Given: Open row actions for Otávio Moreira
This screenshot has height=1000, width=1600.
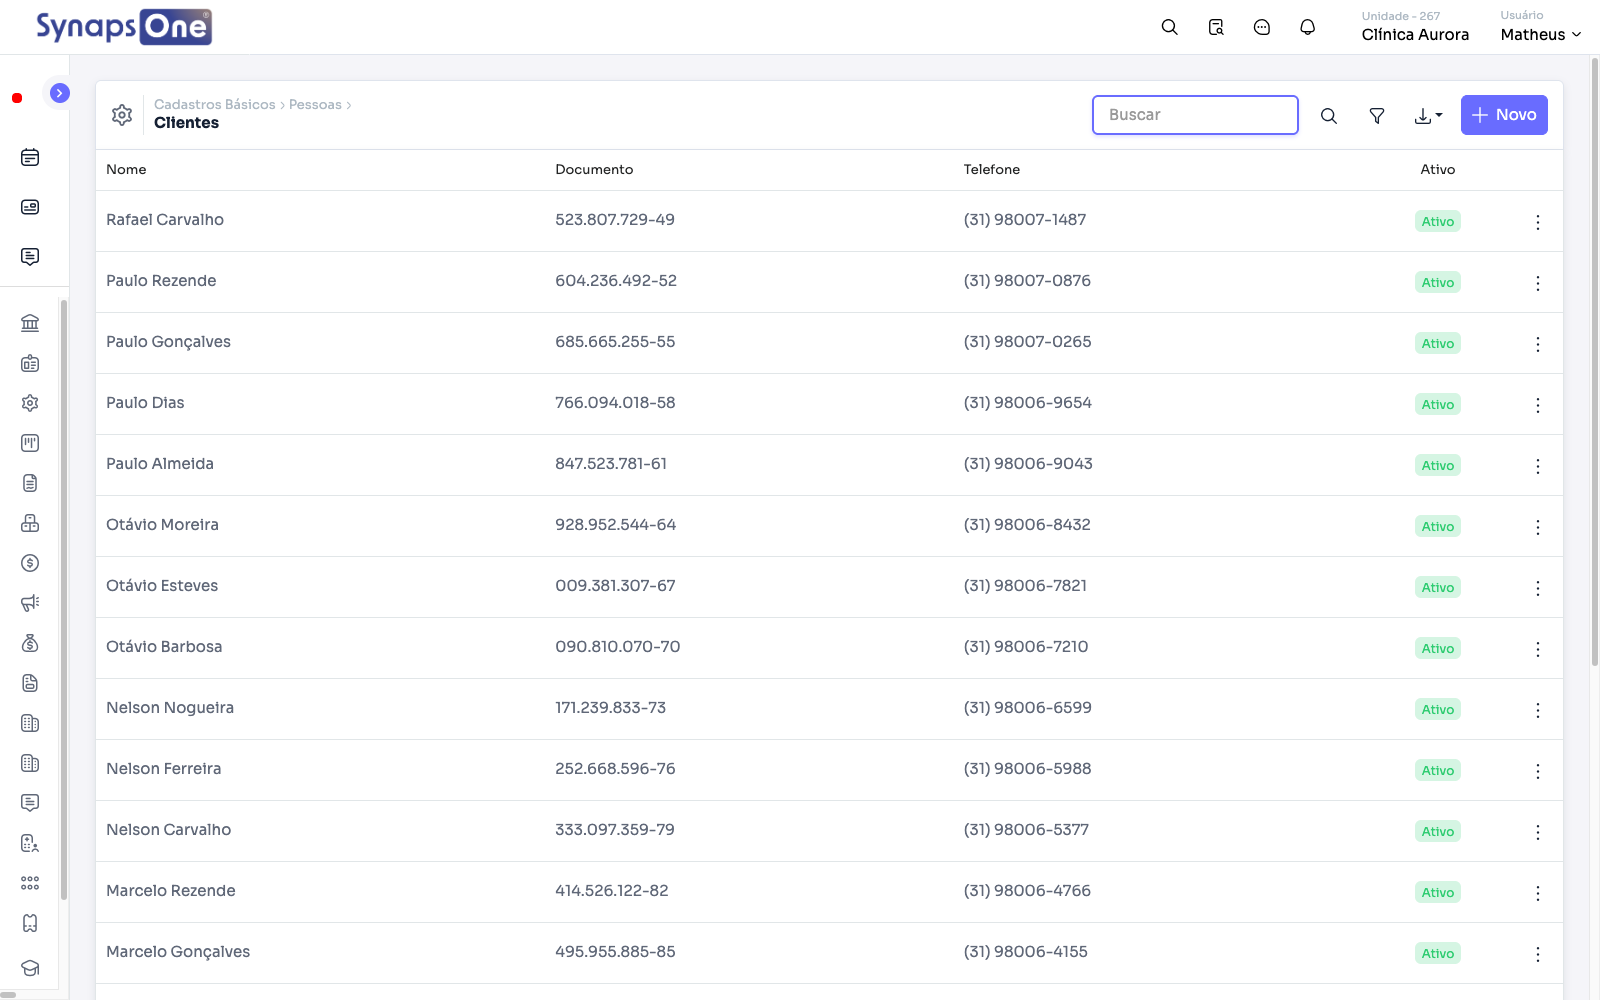Looking at the screenshot, I should click(x=1538, y=527).
